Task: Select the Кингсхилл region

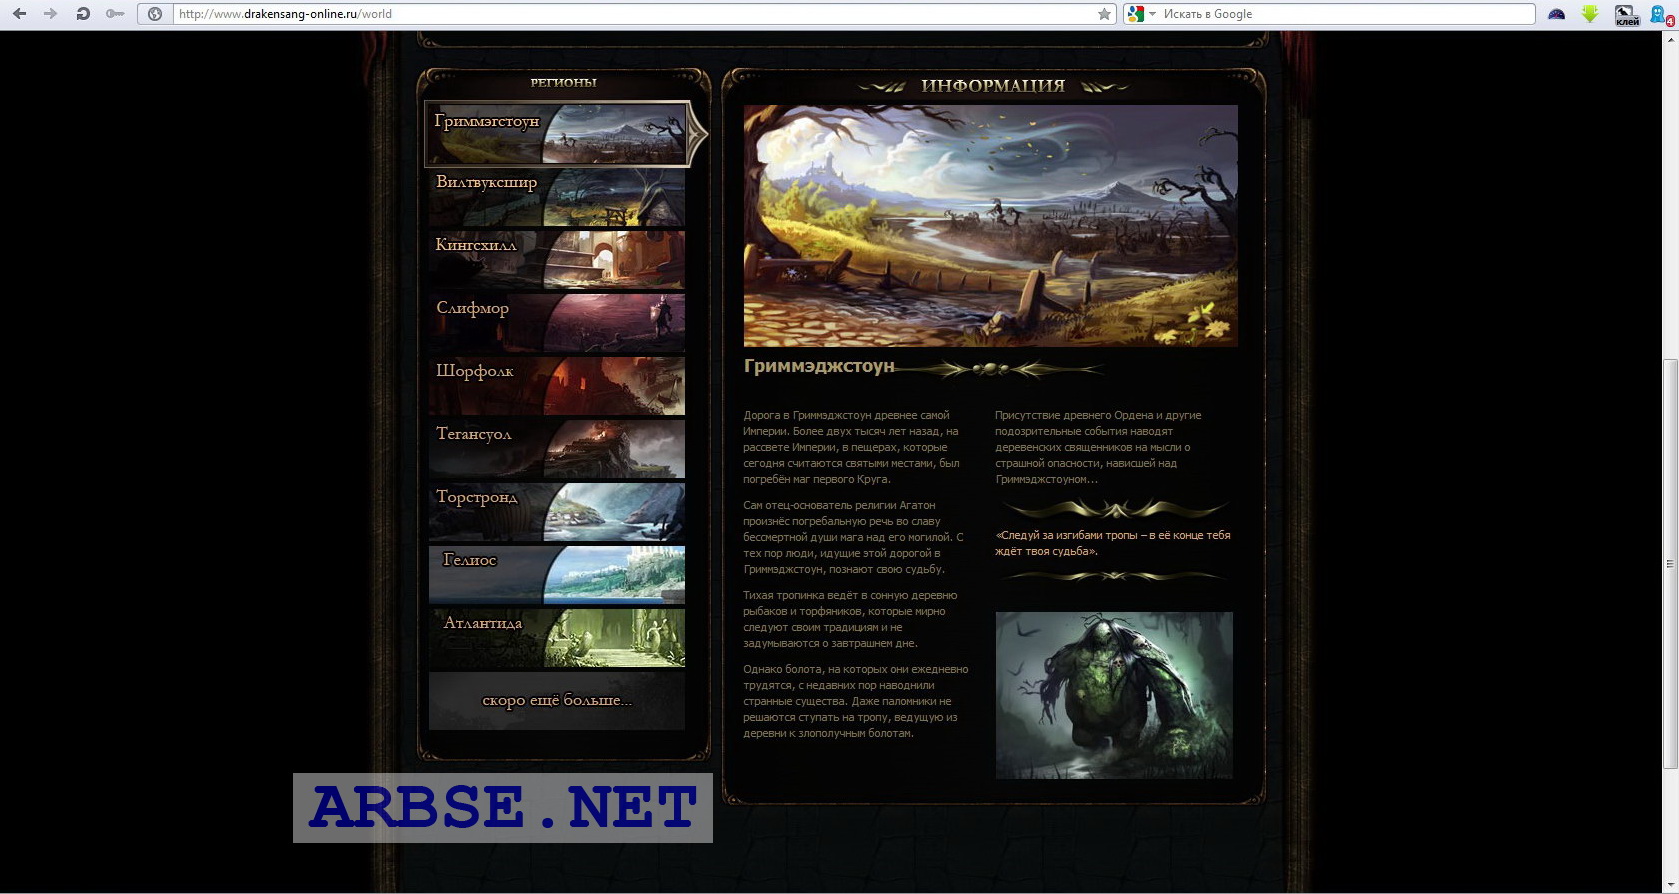Action: pos(557,260)
